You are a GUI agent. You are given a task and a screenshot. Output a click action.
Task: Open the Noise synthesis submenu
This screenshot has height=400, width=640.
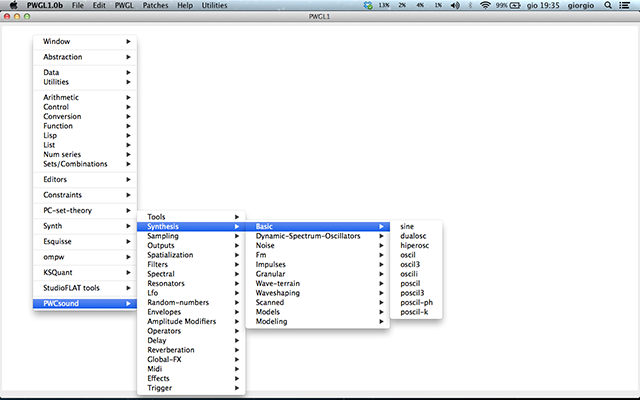(x=318, y=245)
